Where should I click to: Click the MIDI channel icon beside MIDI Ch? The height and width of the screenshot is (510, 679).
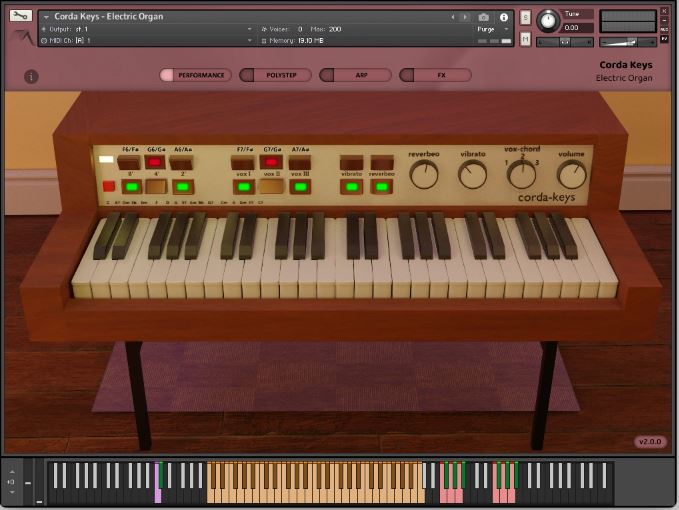(x=44, y=40)
